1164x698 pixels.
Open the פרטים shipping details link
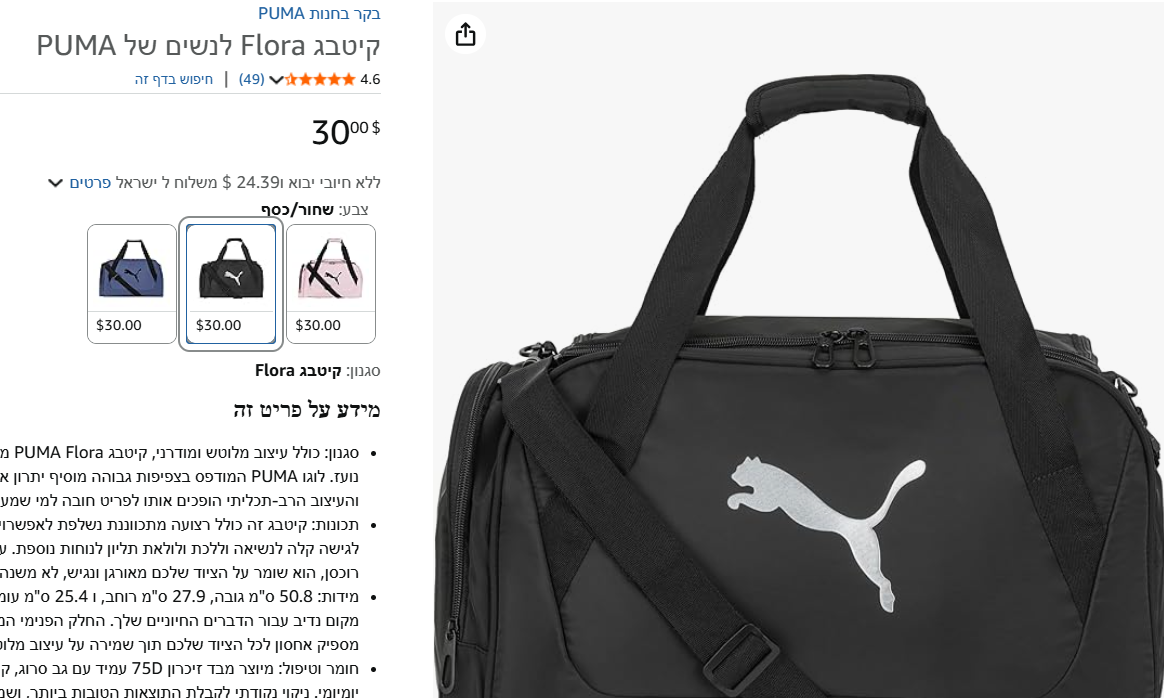[x=90, y=183]
